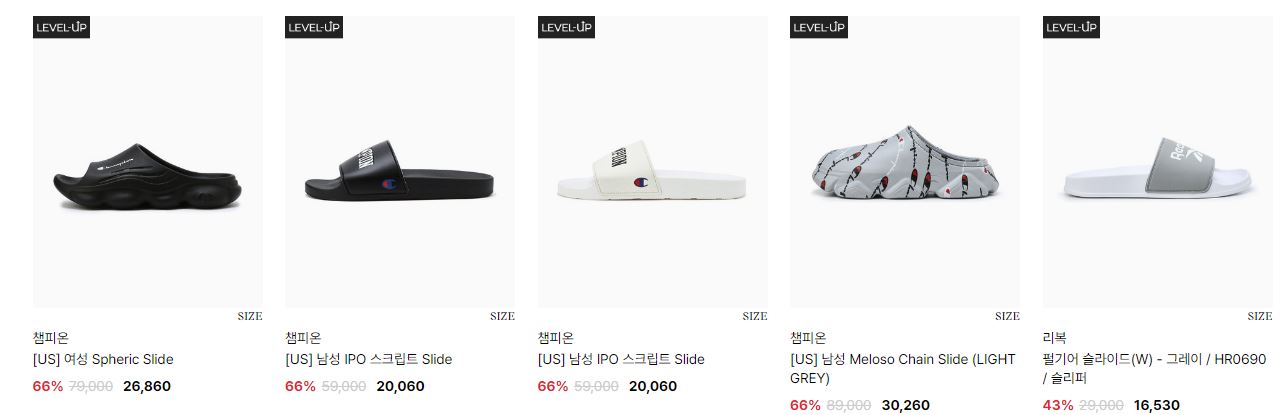Select the 리복 brand name link
This screenshot has height=415, width=1286.
pos(1055,338)
